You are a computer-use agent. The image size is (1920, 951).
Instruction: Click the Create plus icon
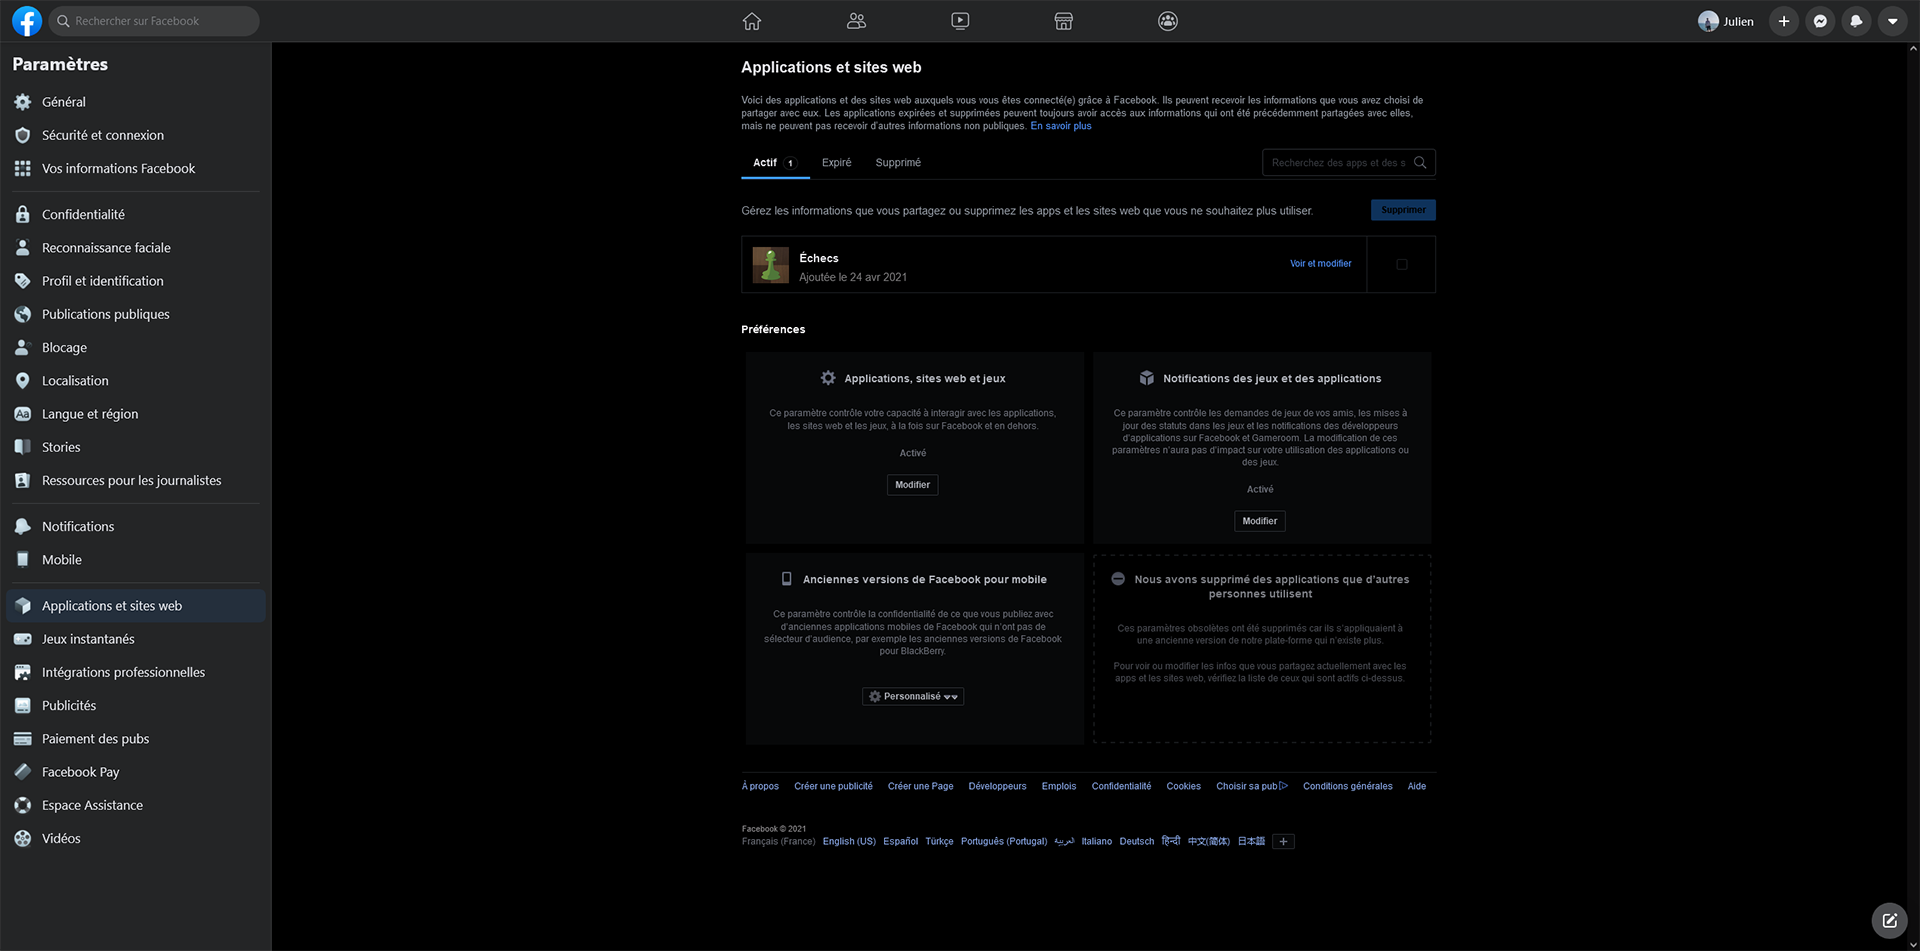pyautogui.click(x=1784, y=21)
